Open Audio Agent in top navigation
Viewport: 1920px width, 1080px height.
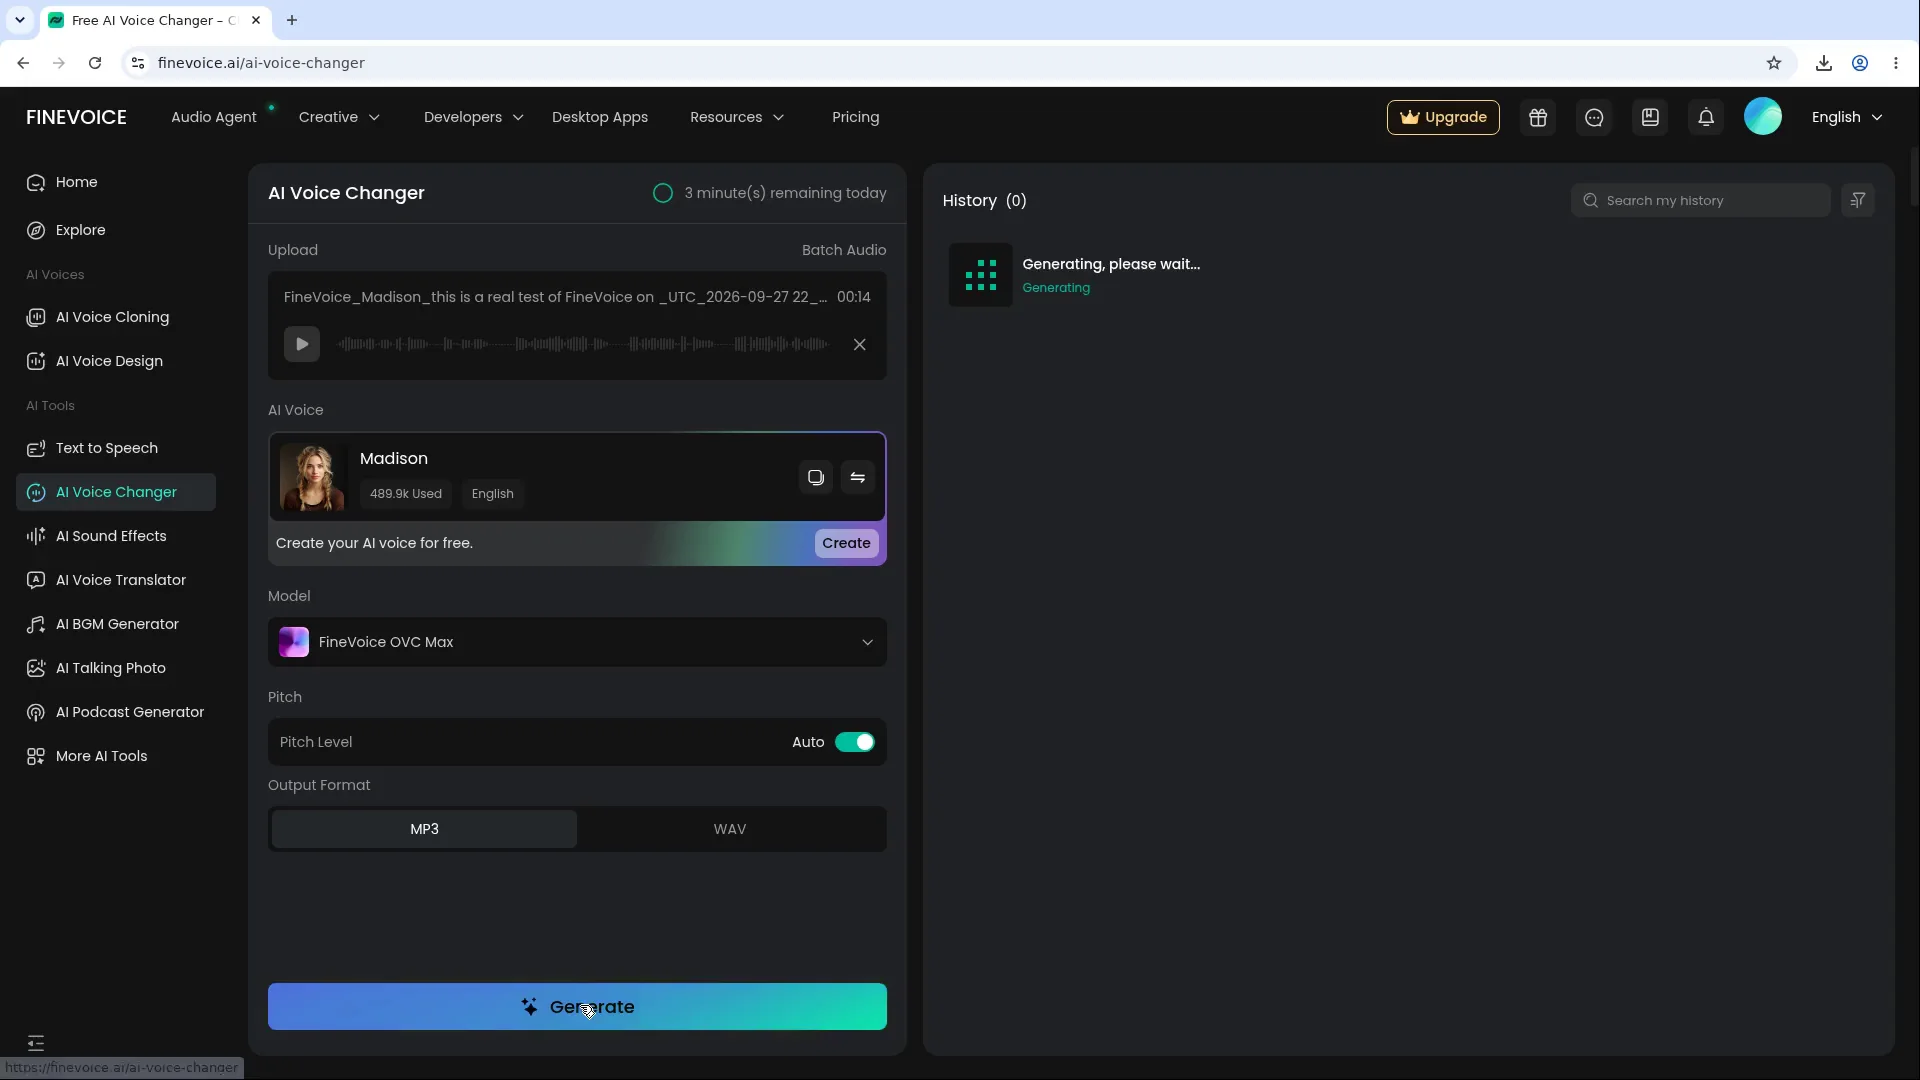(214, 117)
